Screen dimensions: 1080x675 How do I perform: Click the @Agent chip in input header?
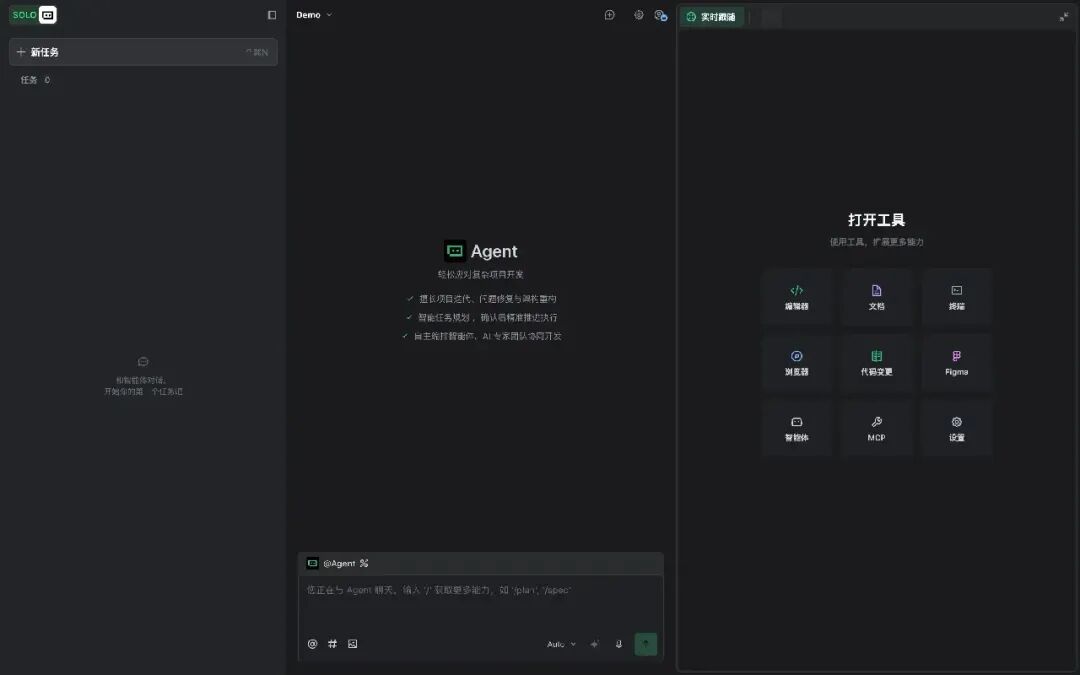(x=331, y=563)
